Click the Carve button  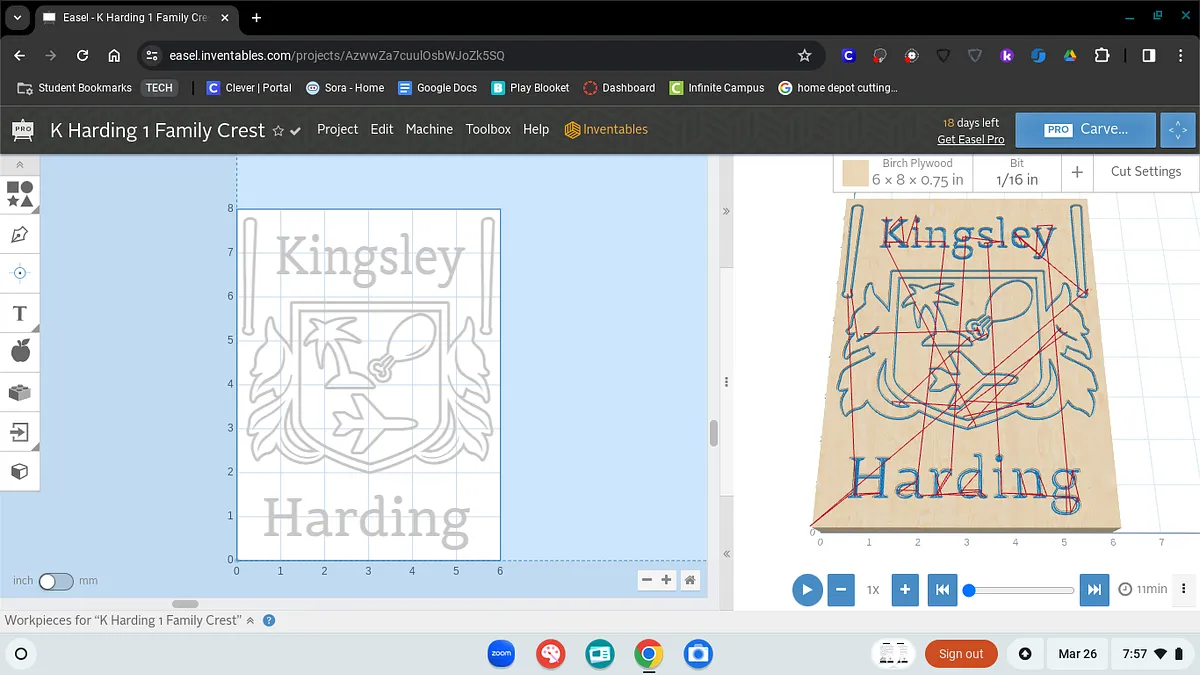tap(1086, 129)
